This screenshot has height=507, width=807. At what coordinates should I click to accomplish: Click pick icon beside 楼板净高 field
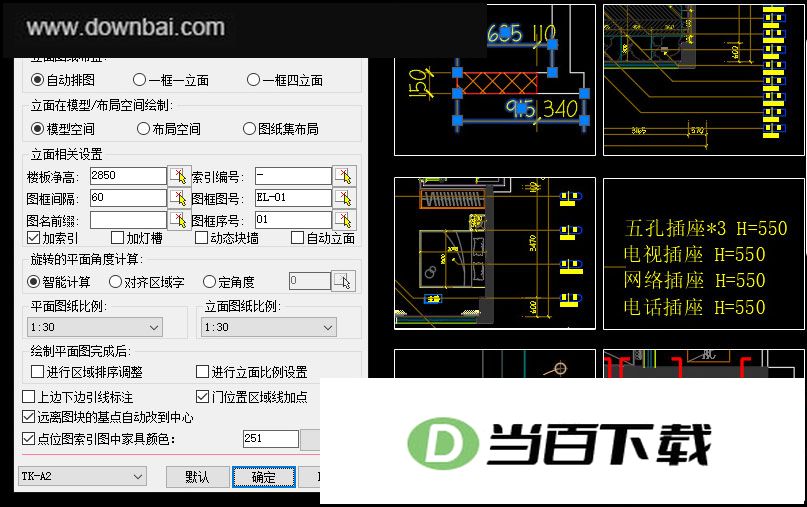pyautogui.click(x=179, y=176)
